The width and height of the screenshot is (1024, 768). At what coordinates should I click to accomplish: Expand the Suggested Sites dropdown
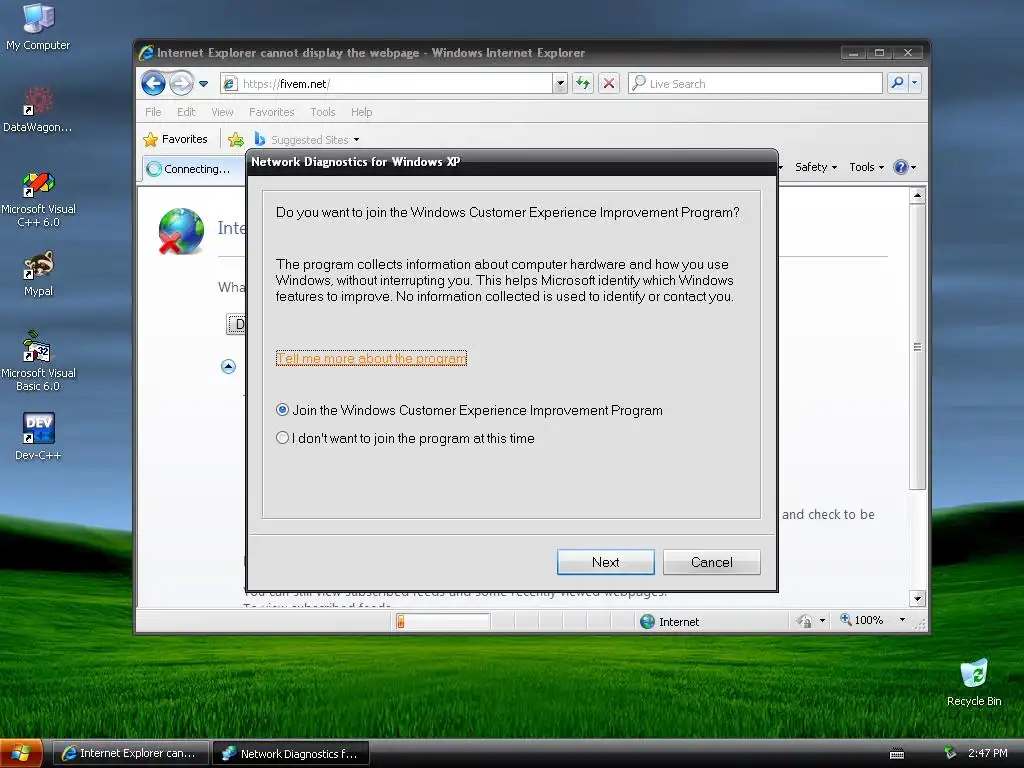click(x=356, y=140)
